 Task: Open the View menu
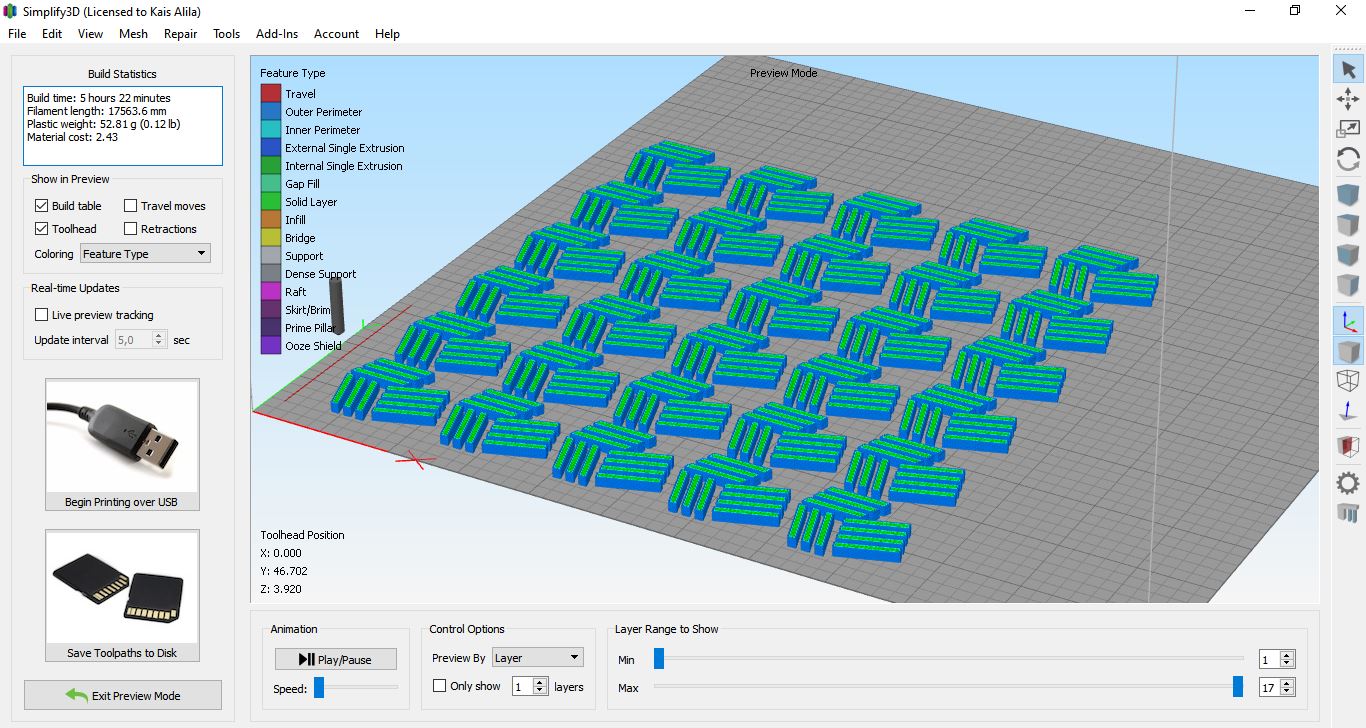tap(90, 34)
